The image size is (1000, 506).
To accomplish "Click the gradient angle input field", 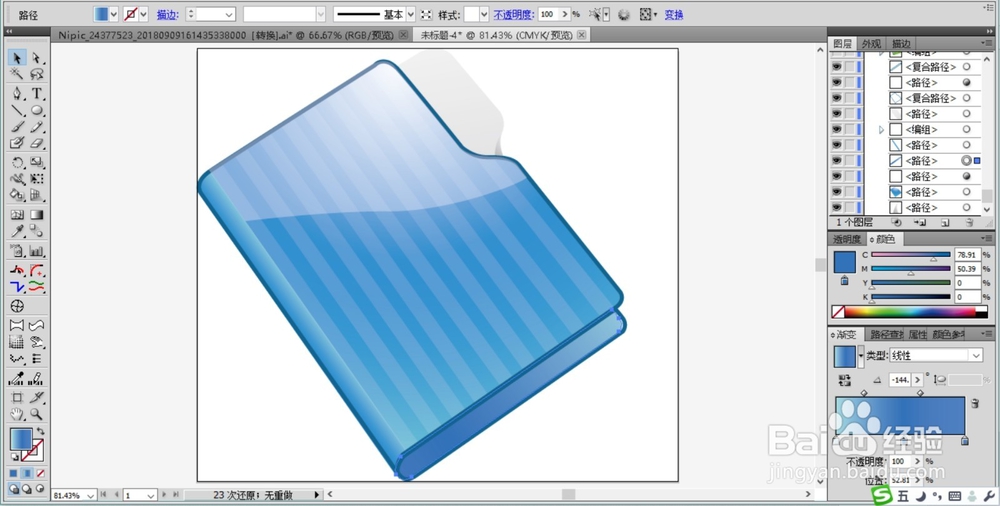I will click(x=901, y=380).
